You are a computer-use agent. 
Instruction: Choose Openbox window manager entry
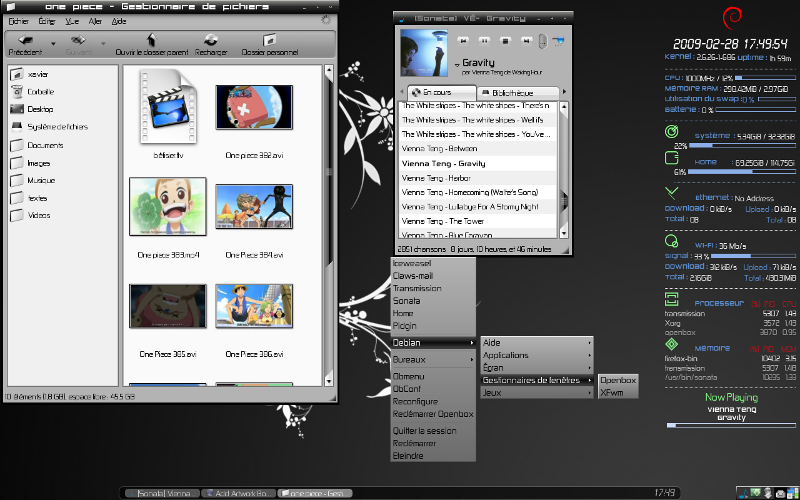click(618, 380)
